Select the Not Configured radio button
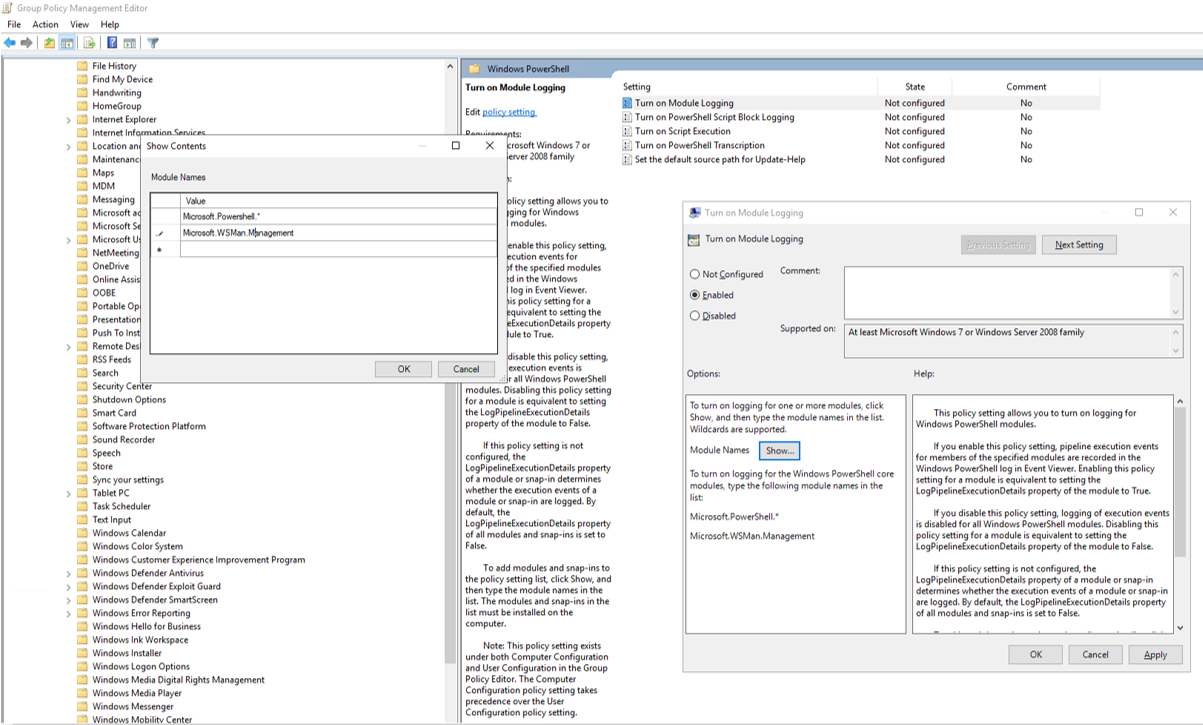This screenshot has height=725, width=1203. click(695, 274)
